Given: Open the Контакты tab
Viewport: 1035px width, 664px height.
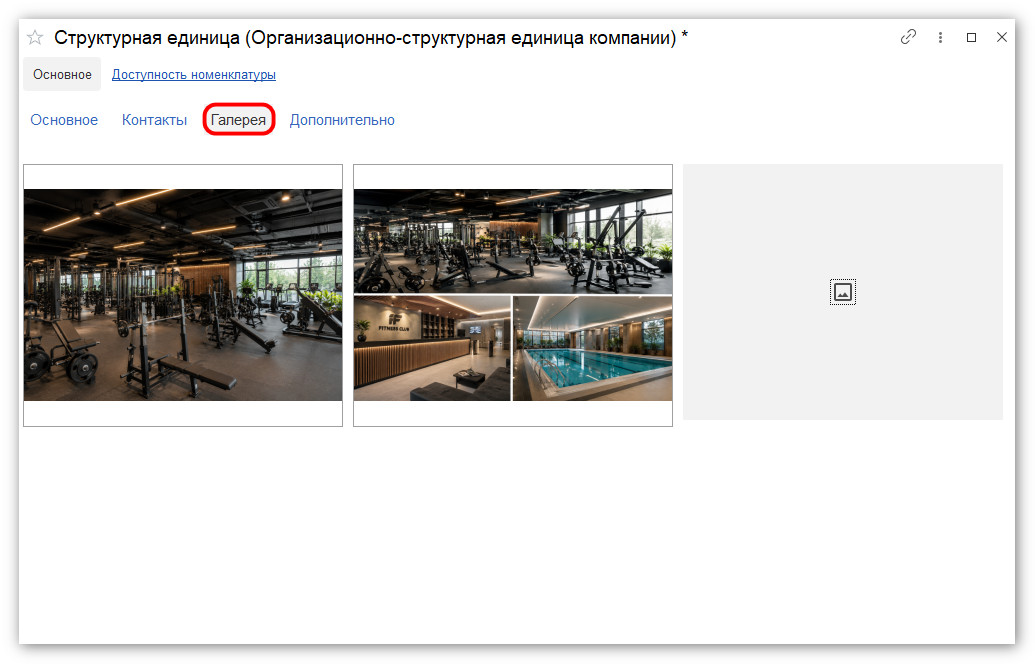Looking at the screenshot, I should tap(154, 120).
